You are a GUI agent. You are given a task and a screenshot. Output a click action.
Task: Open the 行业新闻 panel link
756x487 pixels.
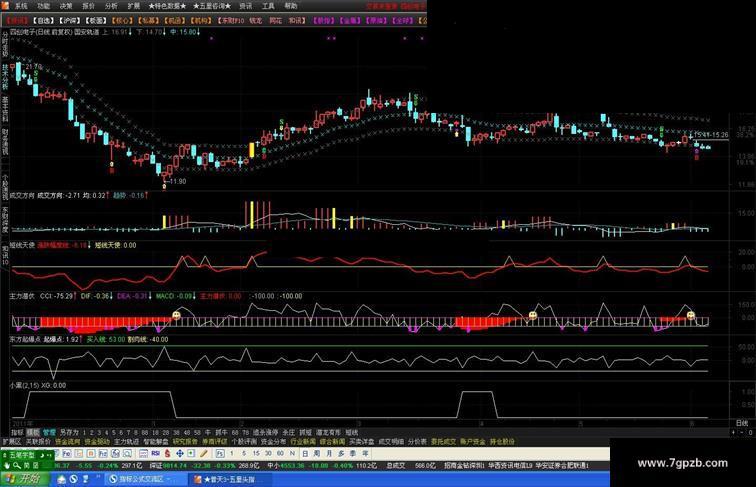pos(303,441)
